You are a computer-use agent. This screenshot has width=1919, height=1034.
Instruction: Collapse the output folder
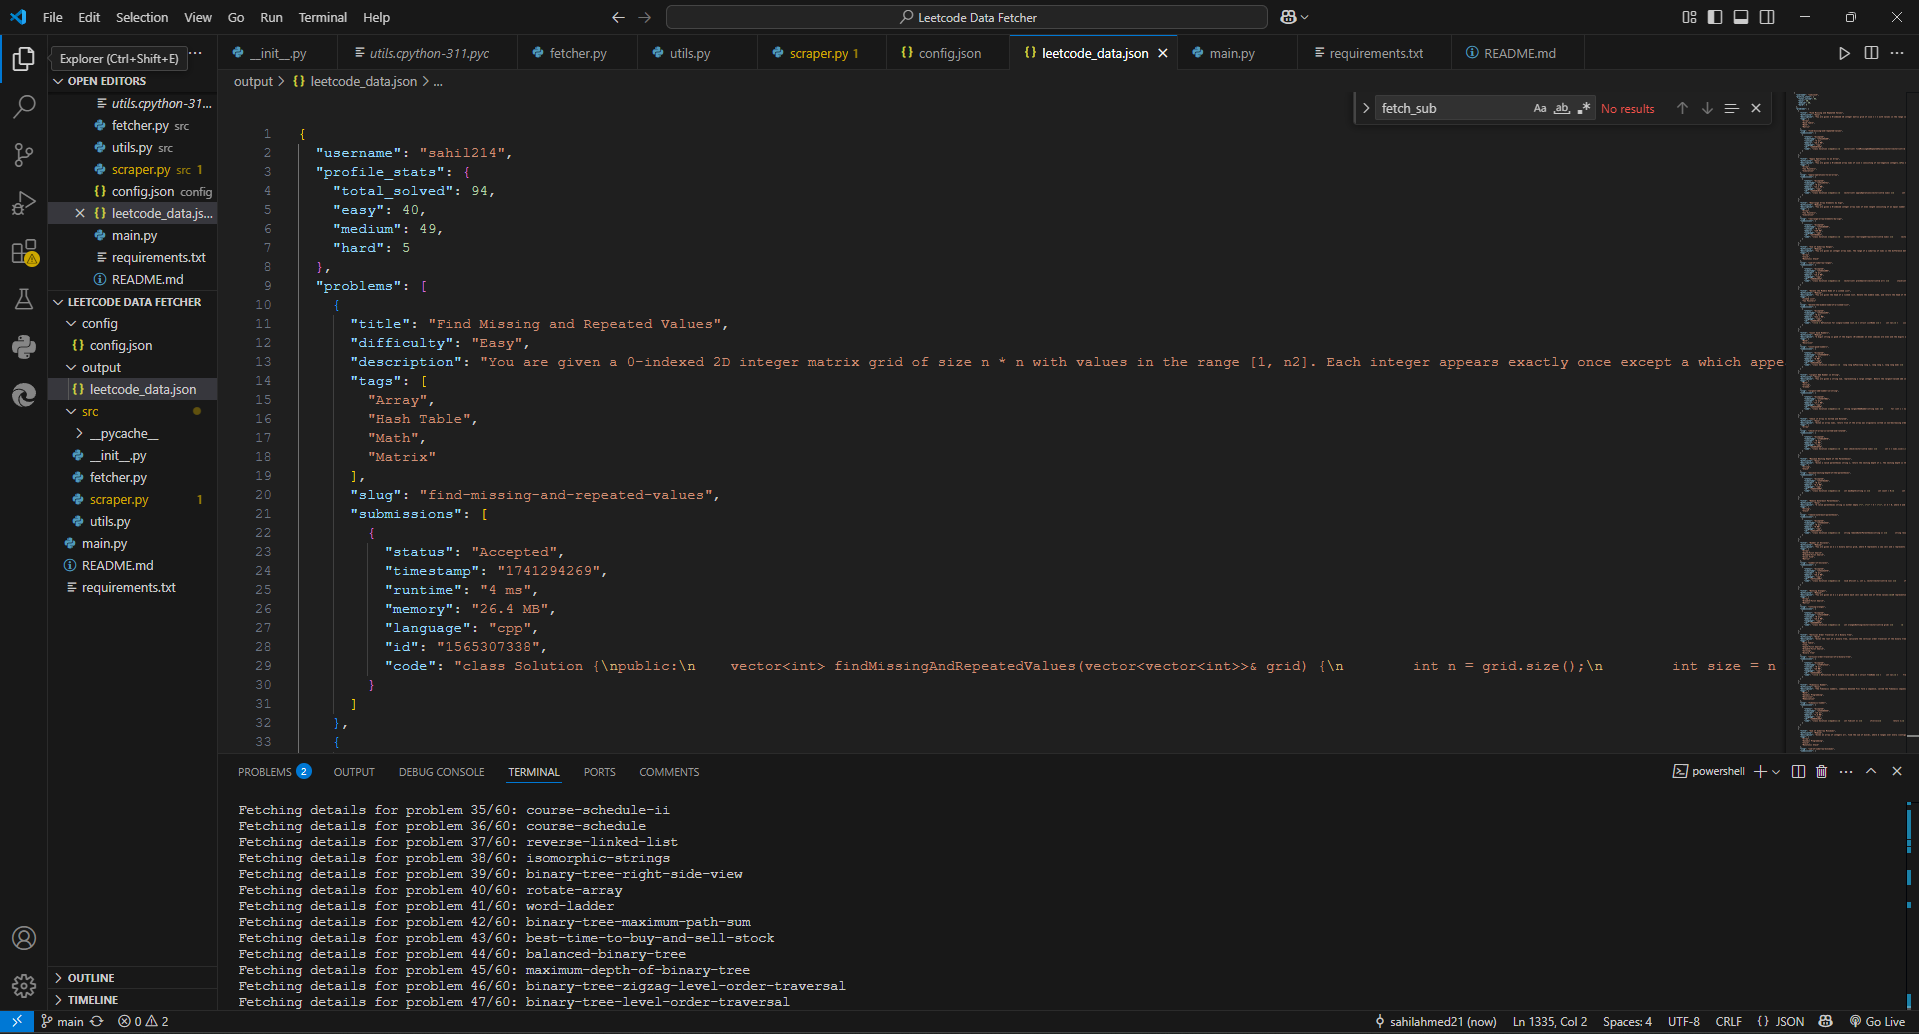tap(132, 368)
